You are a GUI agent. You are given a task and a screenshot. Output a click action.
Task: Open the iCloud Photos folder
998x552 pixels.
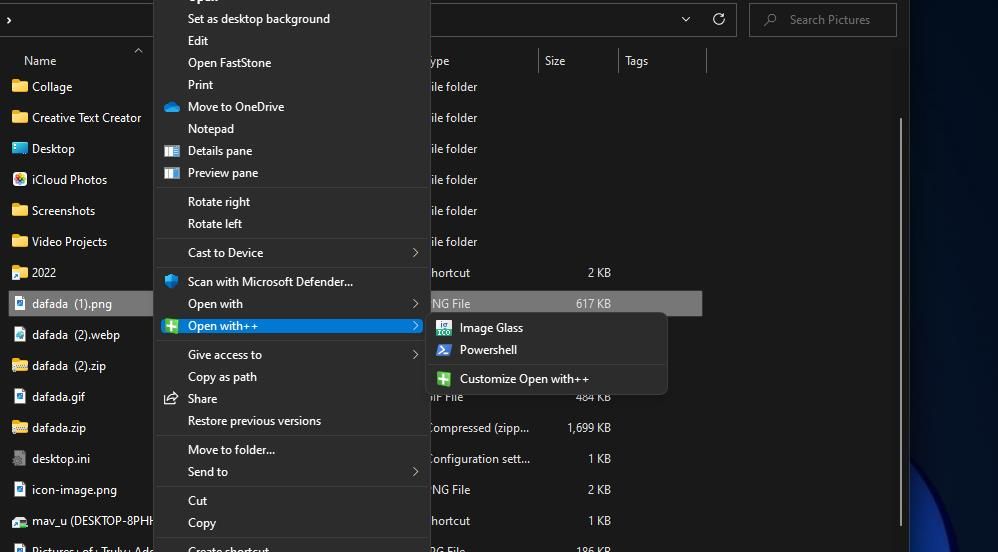coord(69,180)
